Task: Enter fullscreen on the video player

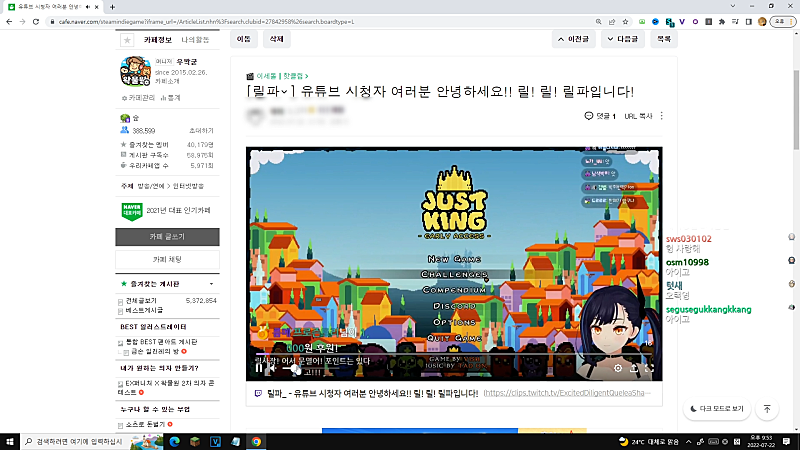Action: [x=649, y=368]
